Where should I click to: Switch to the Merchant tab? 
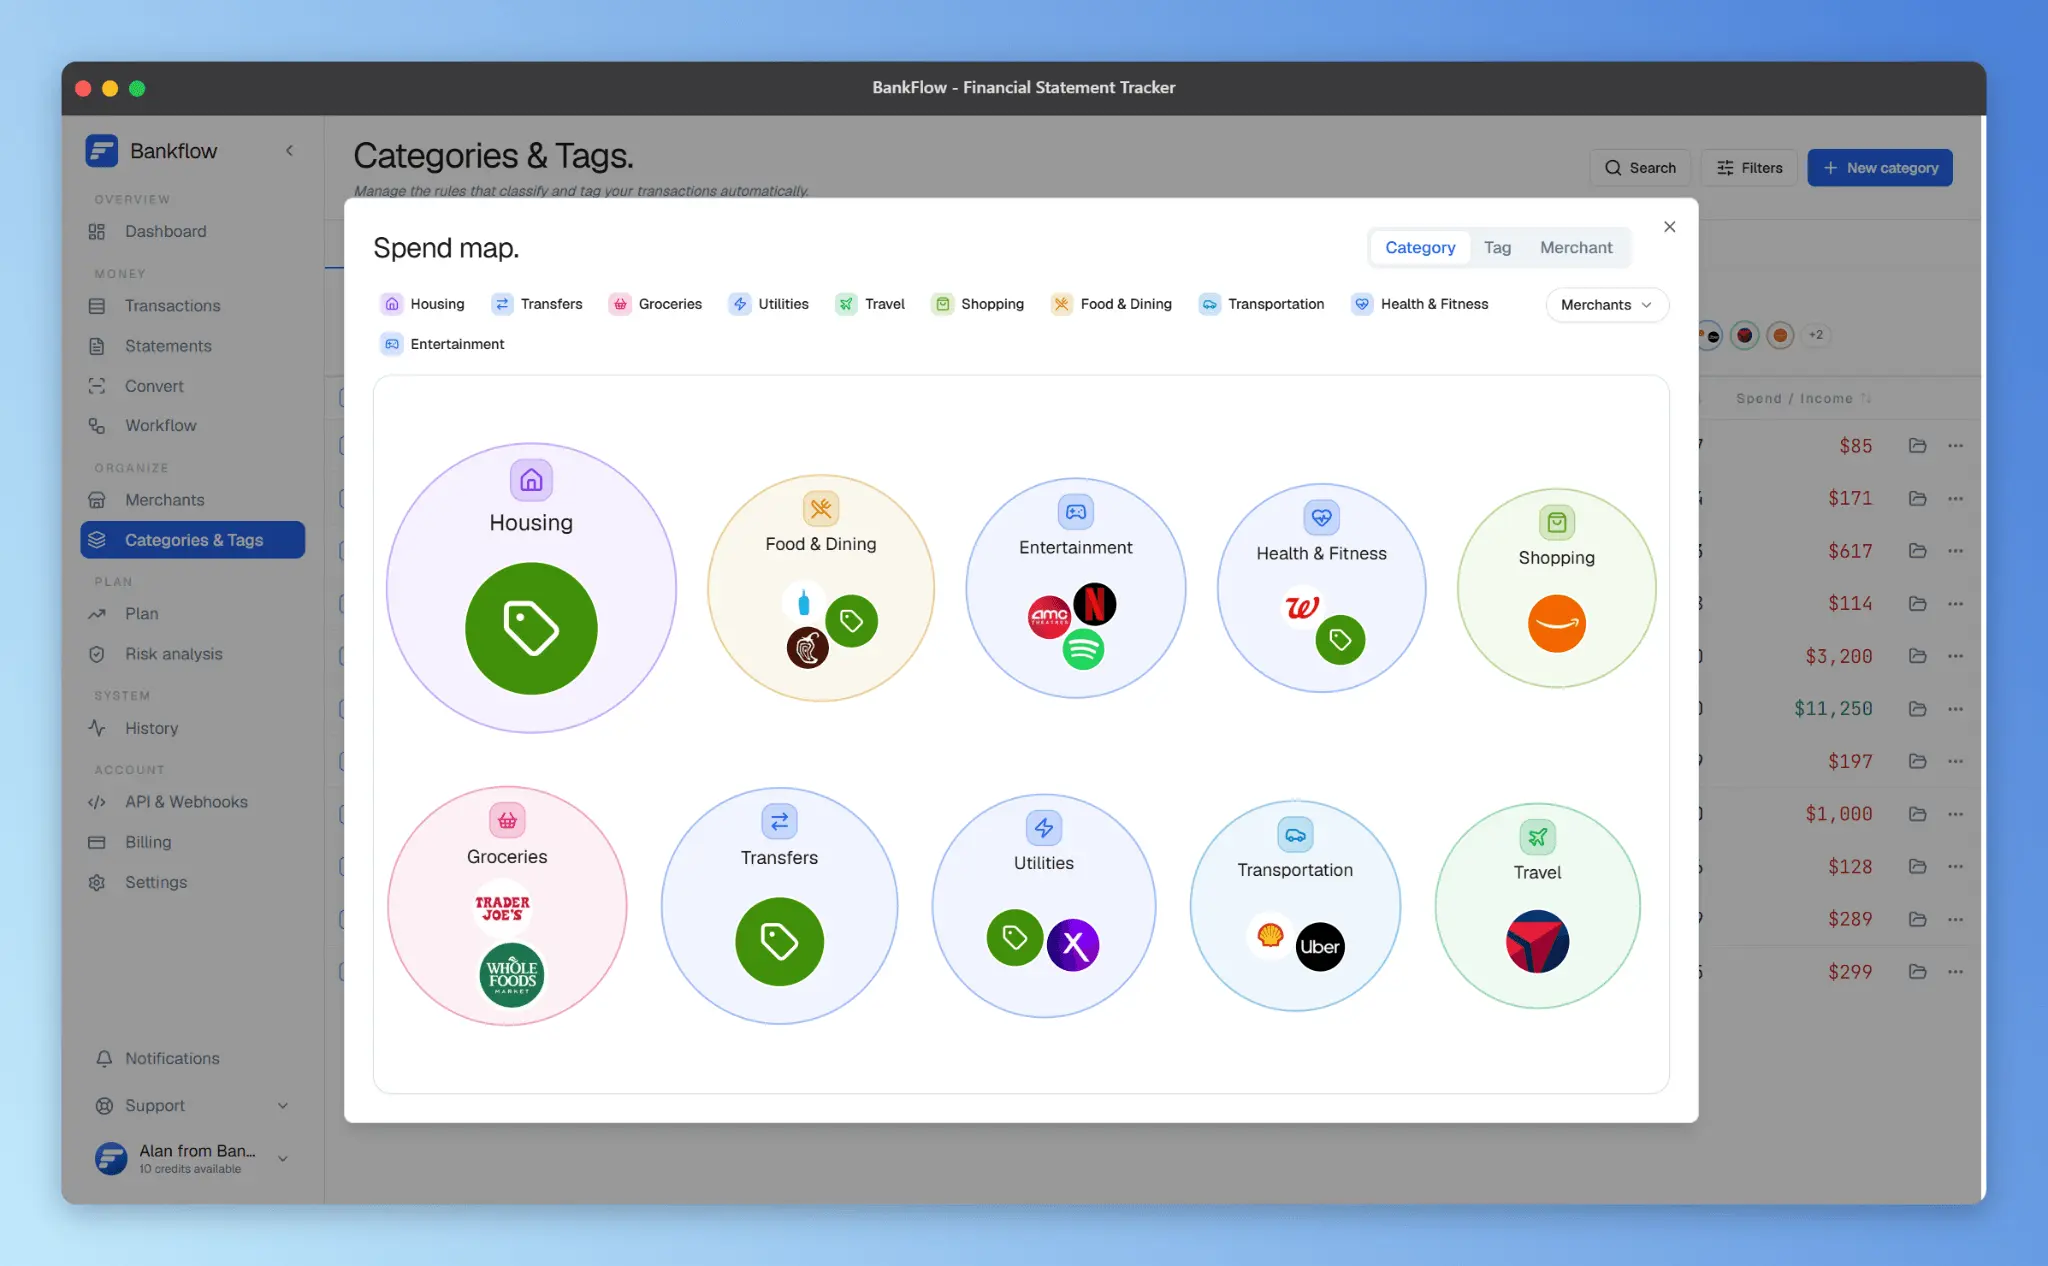pyautogui.click(x=1575, y=247)
